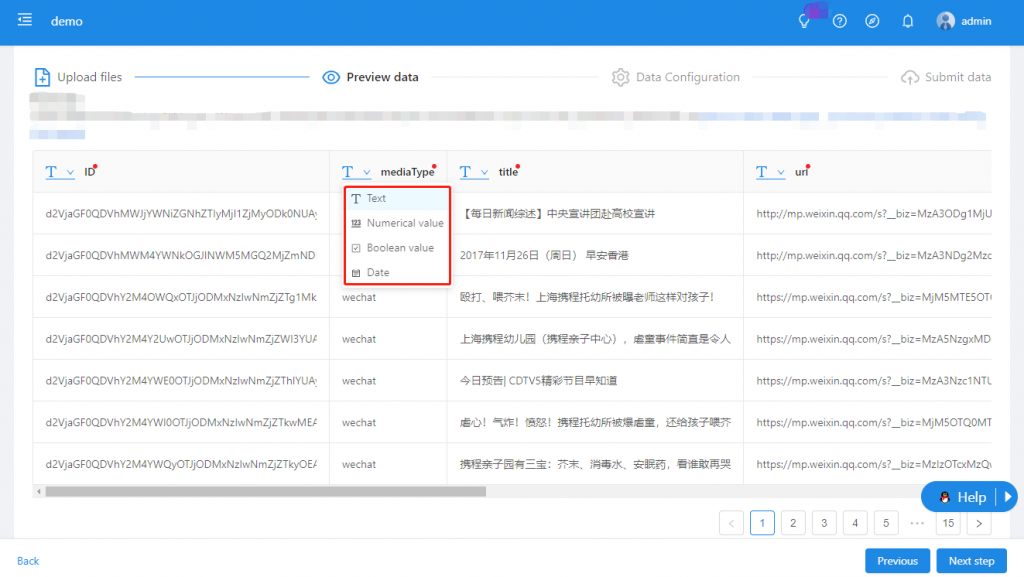Screen dimensions: 1024x577
Task: Click the Back link
Action: [28, 561]
